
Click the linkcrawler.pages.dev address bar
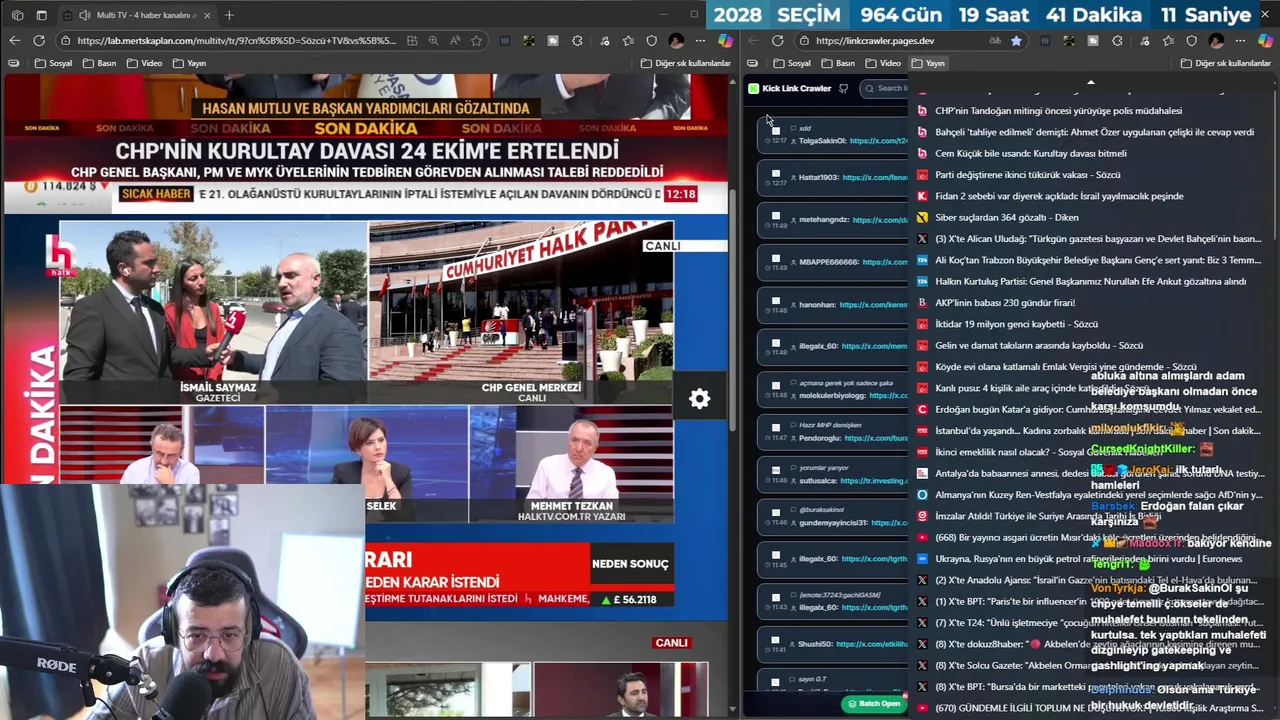point(875,41)
